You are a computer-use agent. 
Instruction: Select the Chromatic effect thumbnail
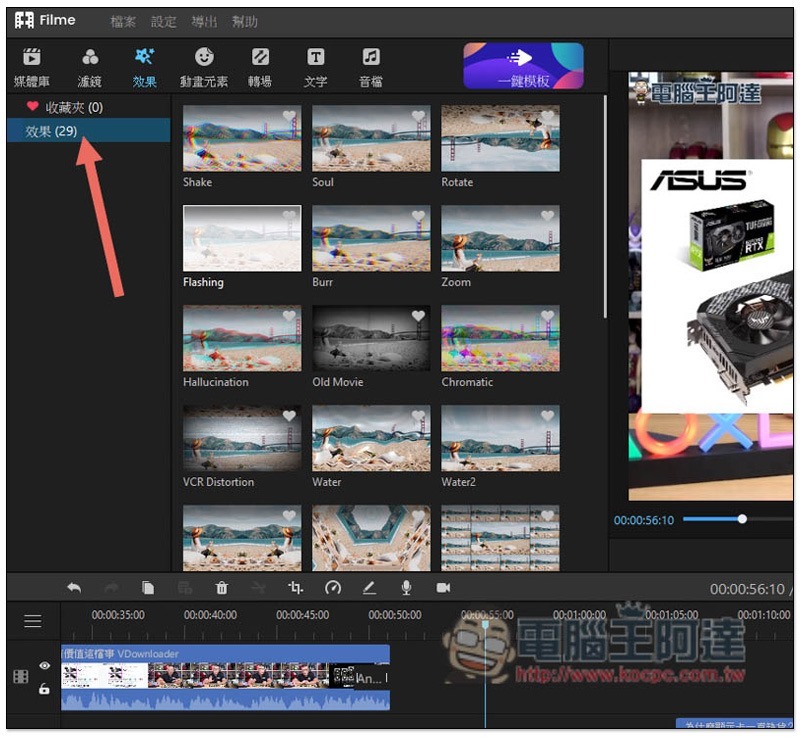(x=500, y=338)
